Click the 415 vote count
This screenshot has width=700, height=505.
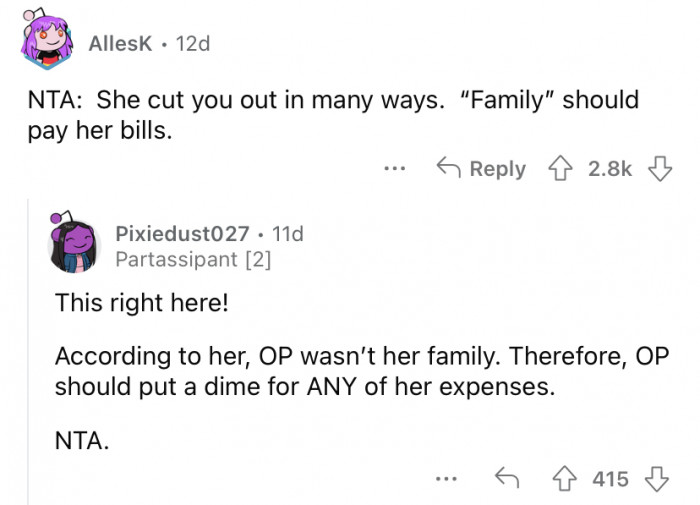point(610,479)
